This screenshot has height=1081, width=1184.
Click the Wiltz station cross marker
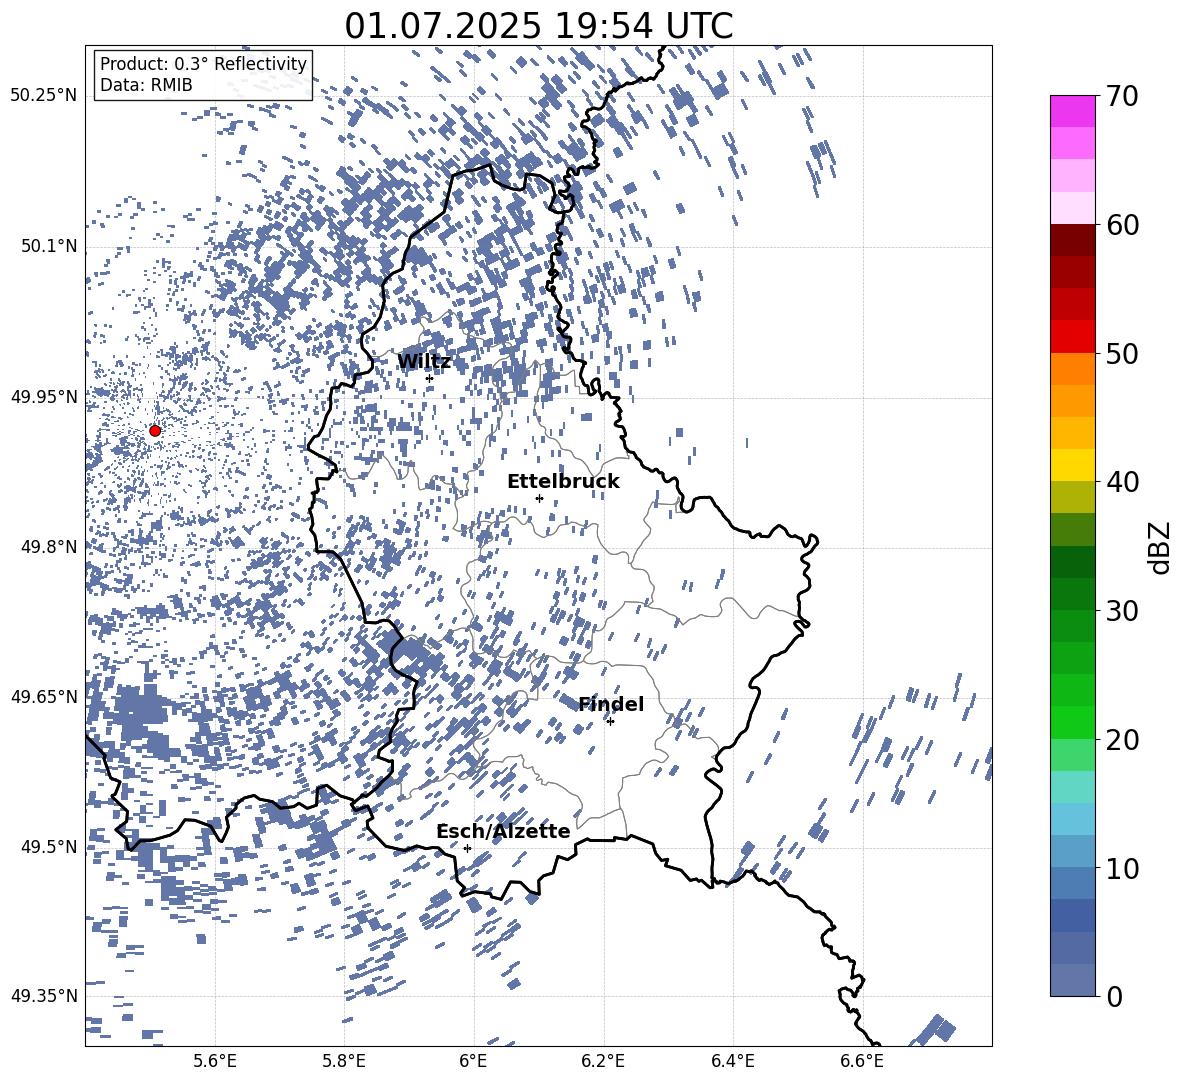[x=430, y=378]
